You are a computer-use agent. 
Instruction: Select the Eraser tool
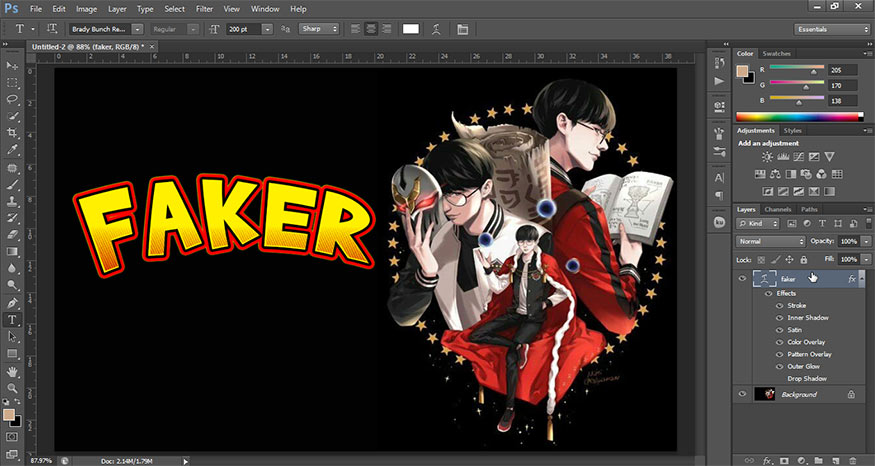click(12, 234)
